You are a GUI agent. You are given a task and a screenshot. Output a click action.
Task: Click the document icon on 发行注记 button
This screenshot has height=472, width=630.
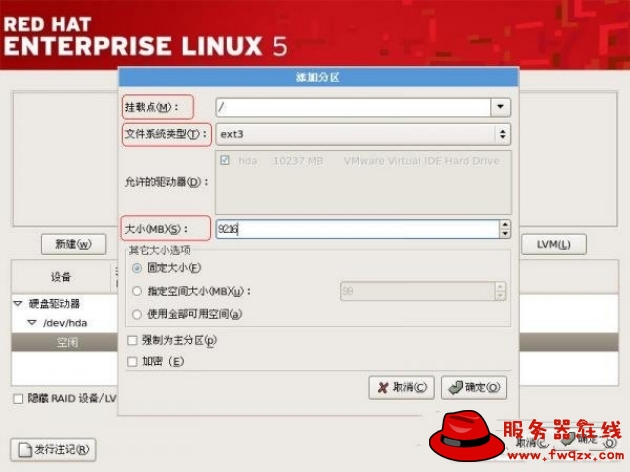[x=25, y=450]
